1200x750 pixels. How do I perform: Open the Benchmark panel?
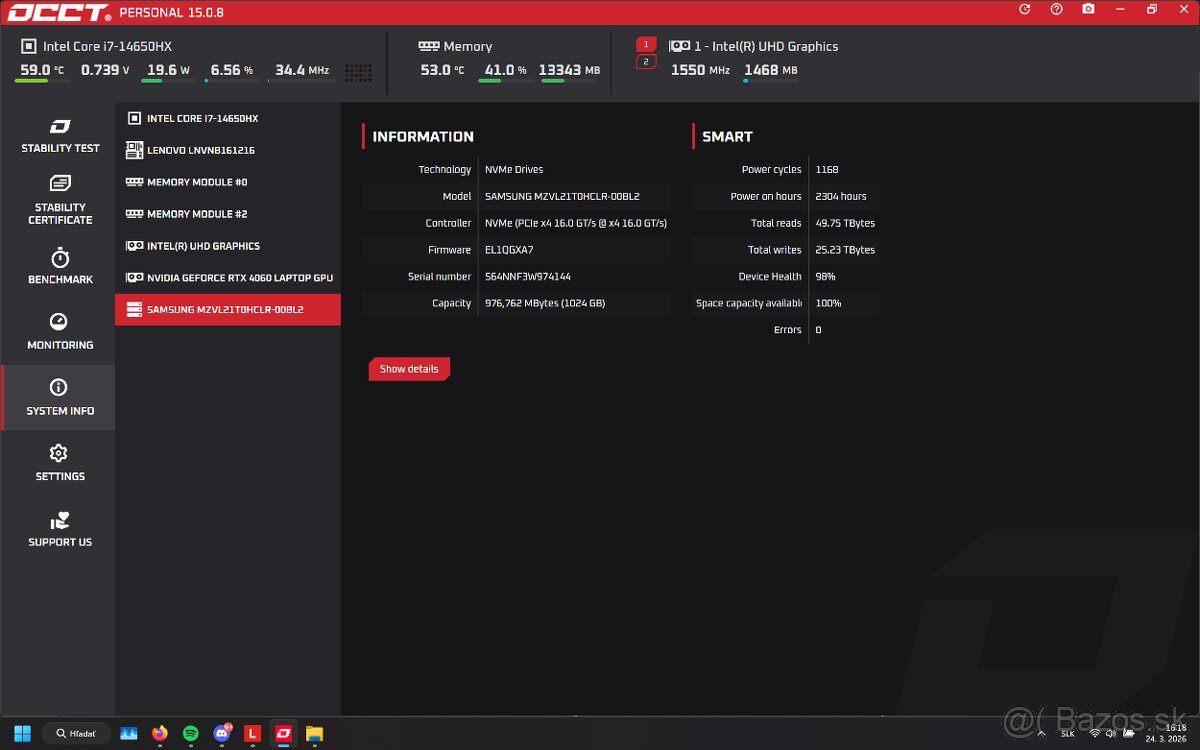click(x=59, y=266)
